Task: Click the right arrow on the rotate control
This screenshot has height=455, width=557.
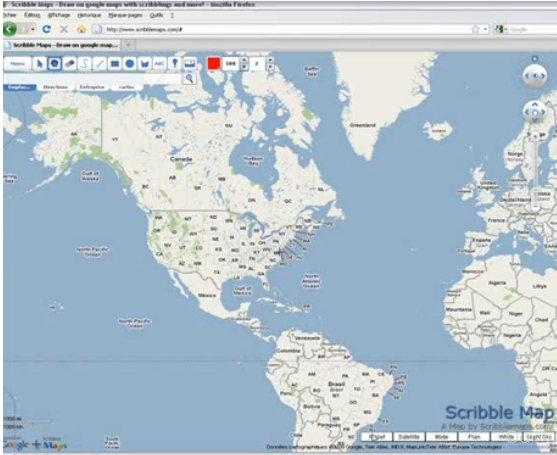Action: point(543,76)
